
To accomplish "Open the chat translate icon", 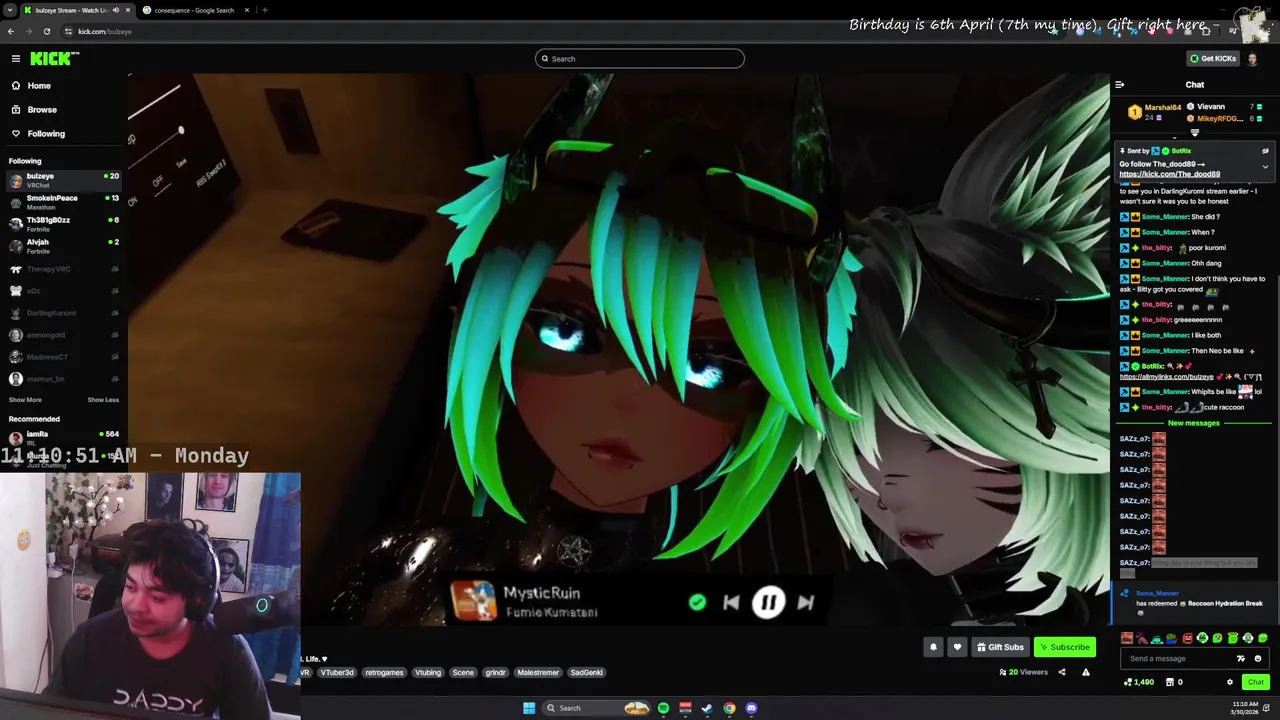I will pyautogui.click(x=1241, y=659).
